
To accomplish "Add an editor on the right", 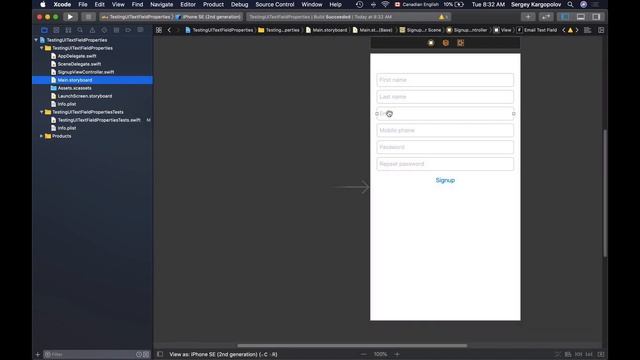I will (601, 30).
